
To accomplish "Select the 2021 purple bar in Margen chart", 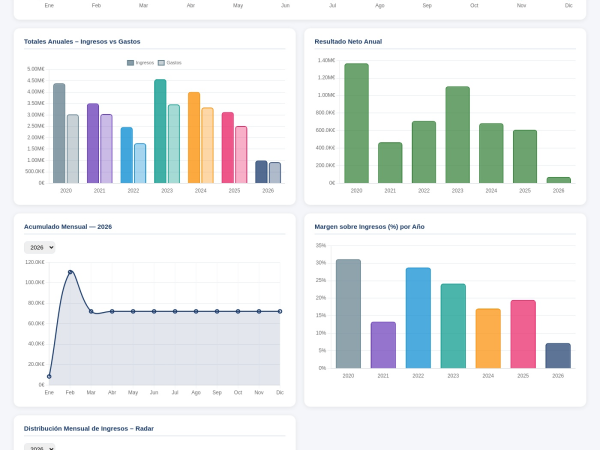I will (383, 345).
